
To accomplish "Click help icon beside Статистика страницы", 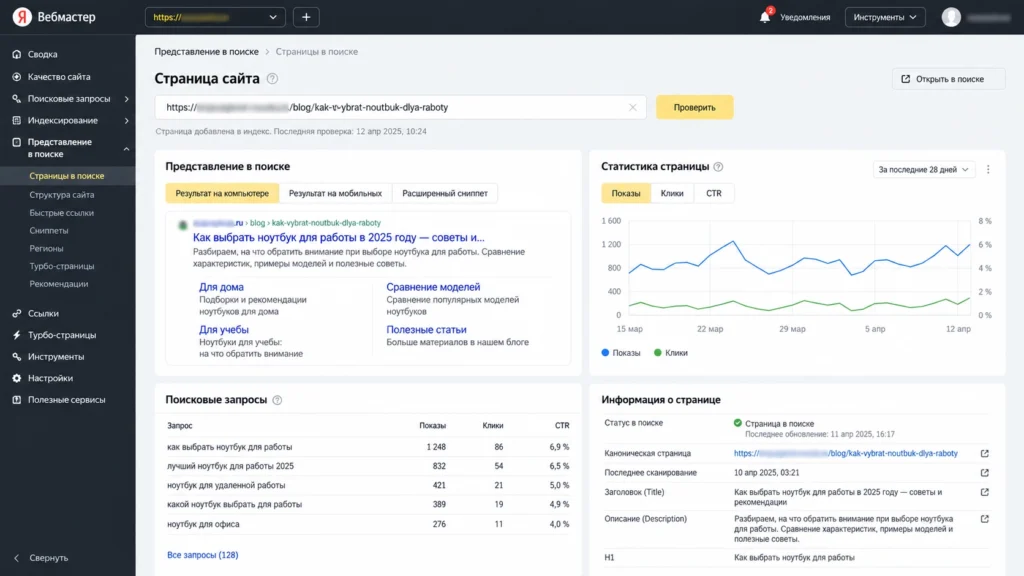I will pyautogui.click(x=718, y=167).
